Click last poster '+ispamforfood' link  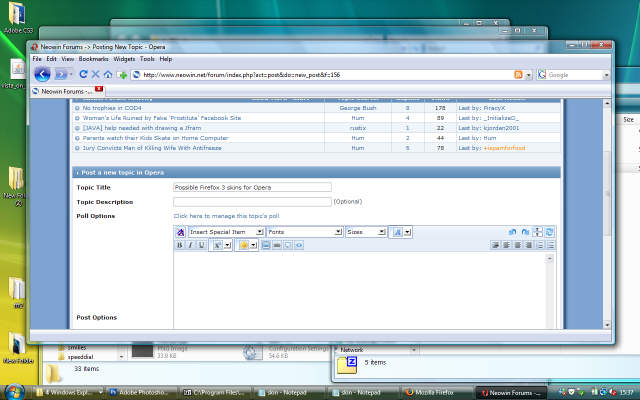[504, 148]
